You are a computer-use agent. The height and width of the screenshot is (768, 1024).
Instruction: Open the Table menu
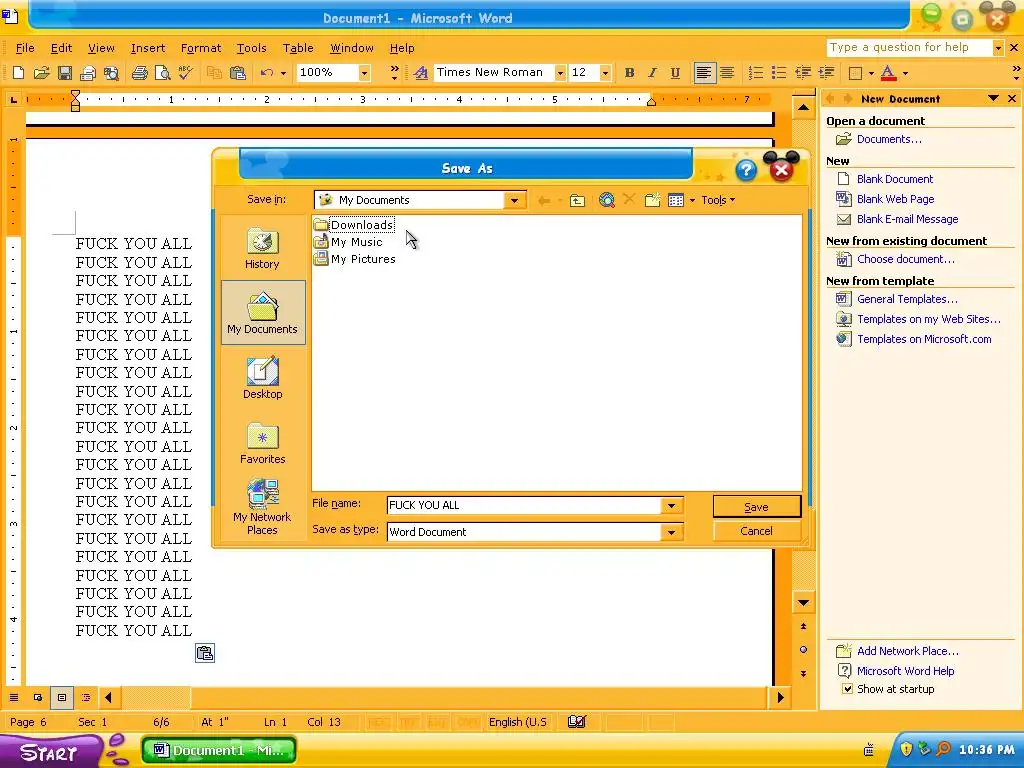[x=298, y=48]
